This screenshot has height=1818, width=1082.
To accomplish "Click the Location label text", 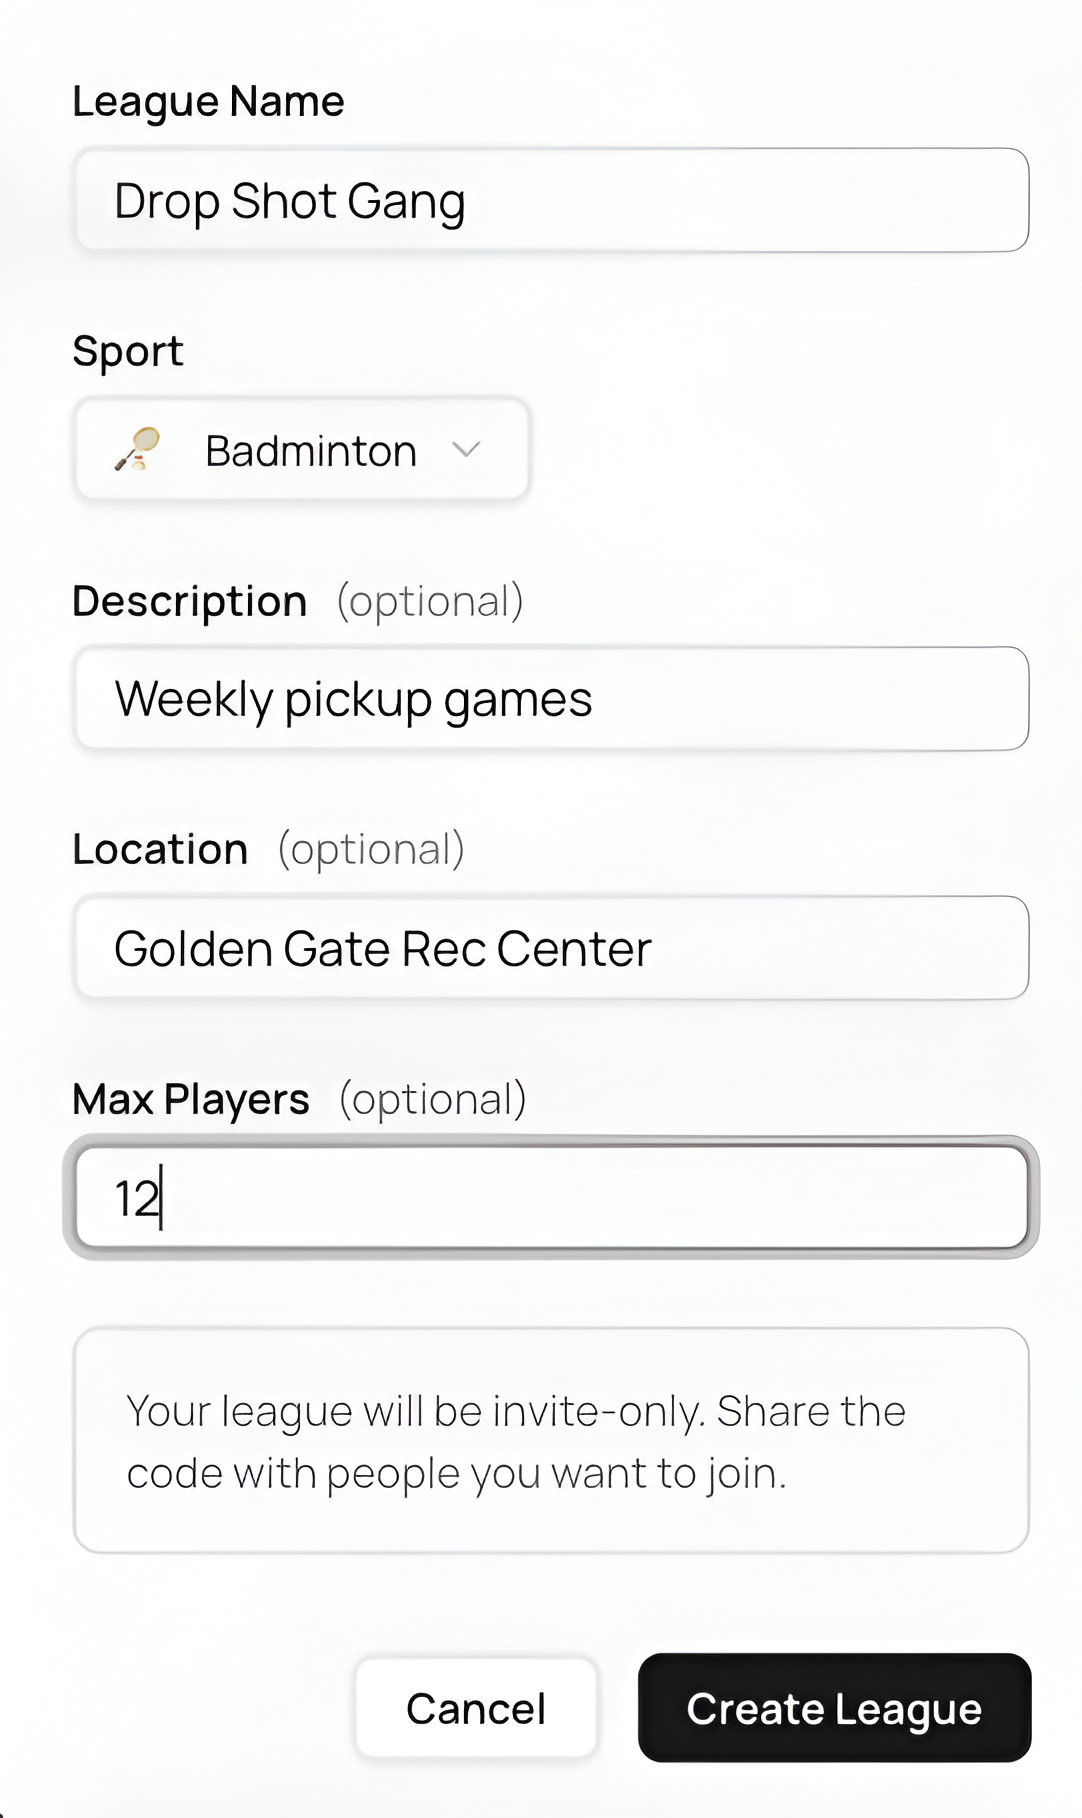I will [160, 850].
